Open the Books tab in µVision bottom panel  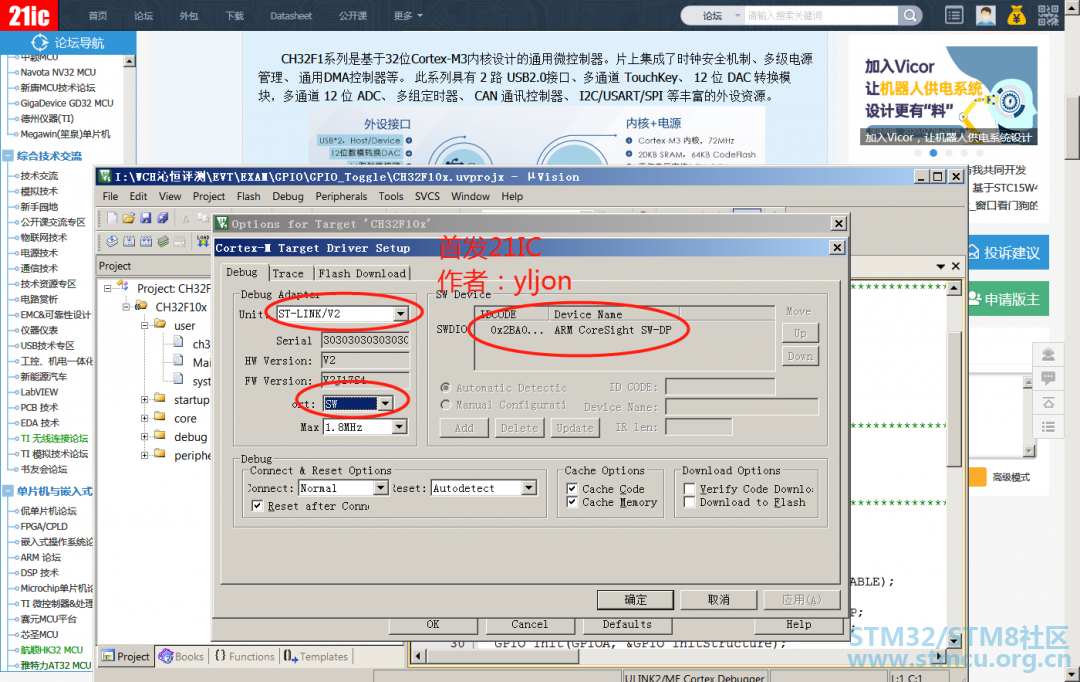(x=182, y=657)
